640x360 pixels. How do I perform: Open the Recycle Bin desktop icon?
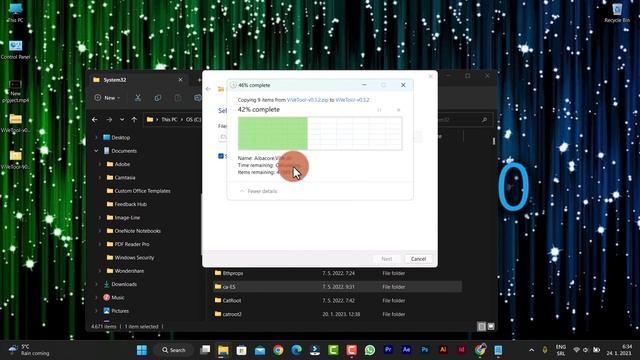pos(617,13)
